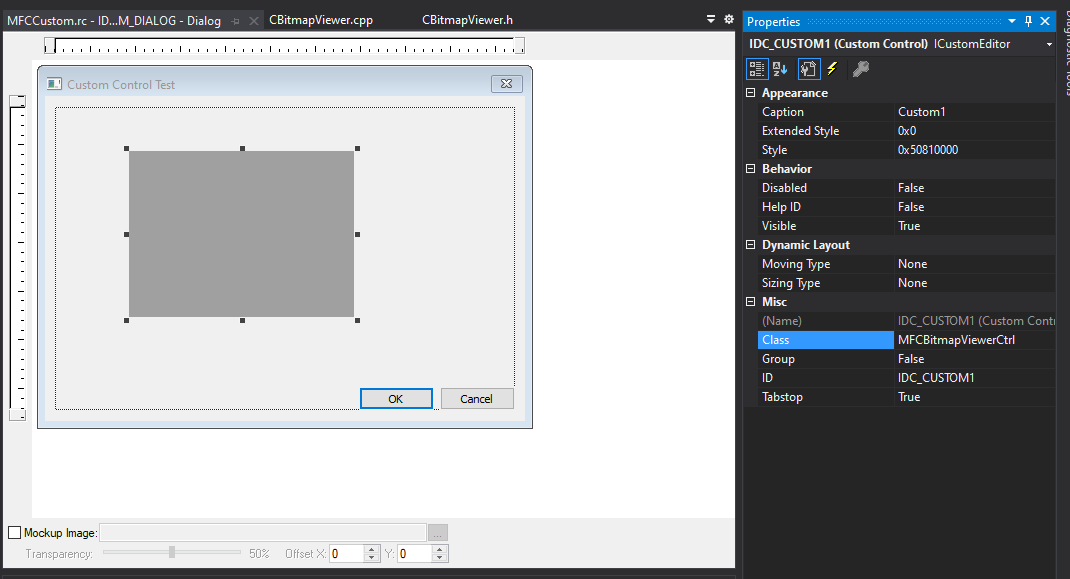Show Control Events lightning icon
Image resolution: width=1070 pixels, height=579 pixels.
point(832,69)
